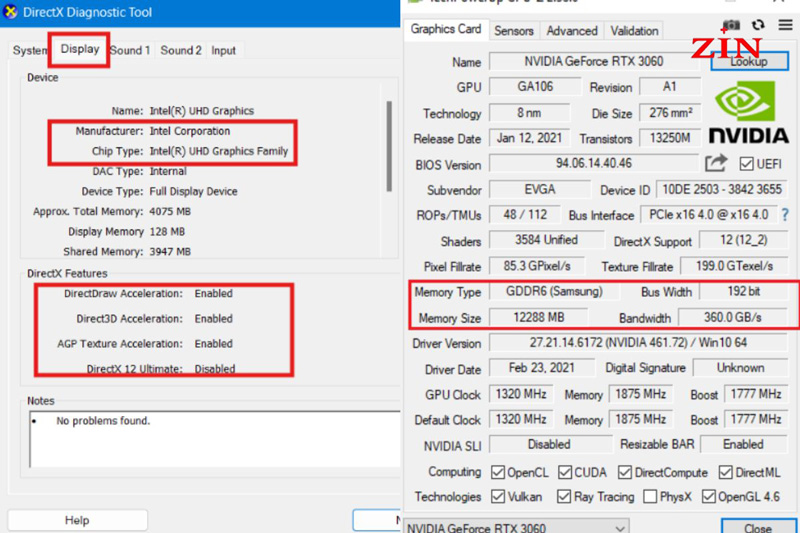This screenshot has width=800, height=533.
Task: Click the Driver Date field Feb 23, 2021
Action: 542,368
